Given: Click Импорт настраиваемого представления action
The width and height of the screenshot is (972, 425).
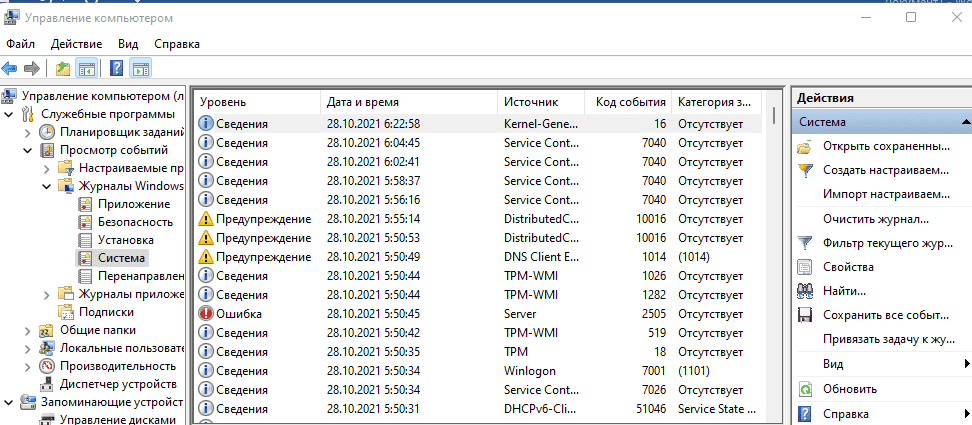Looking at the screenshot, I should tap(885, 194).
